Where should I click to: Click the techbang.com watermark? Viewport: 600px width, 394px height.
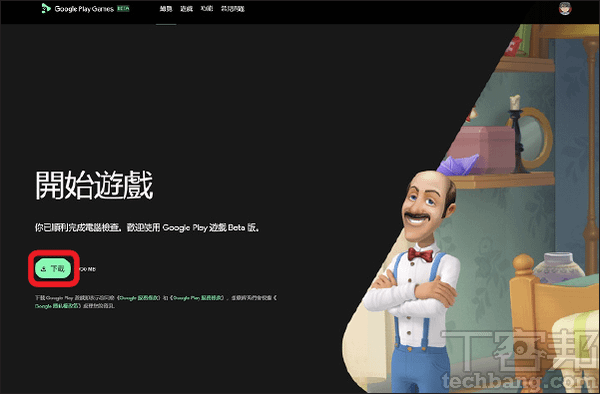(519, 381)
